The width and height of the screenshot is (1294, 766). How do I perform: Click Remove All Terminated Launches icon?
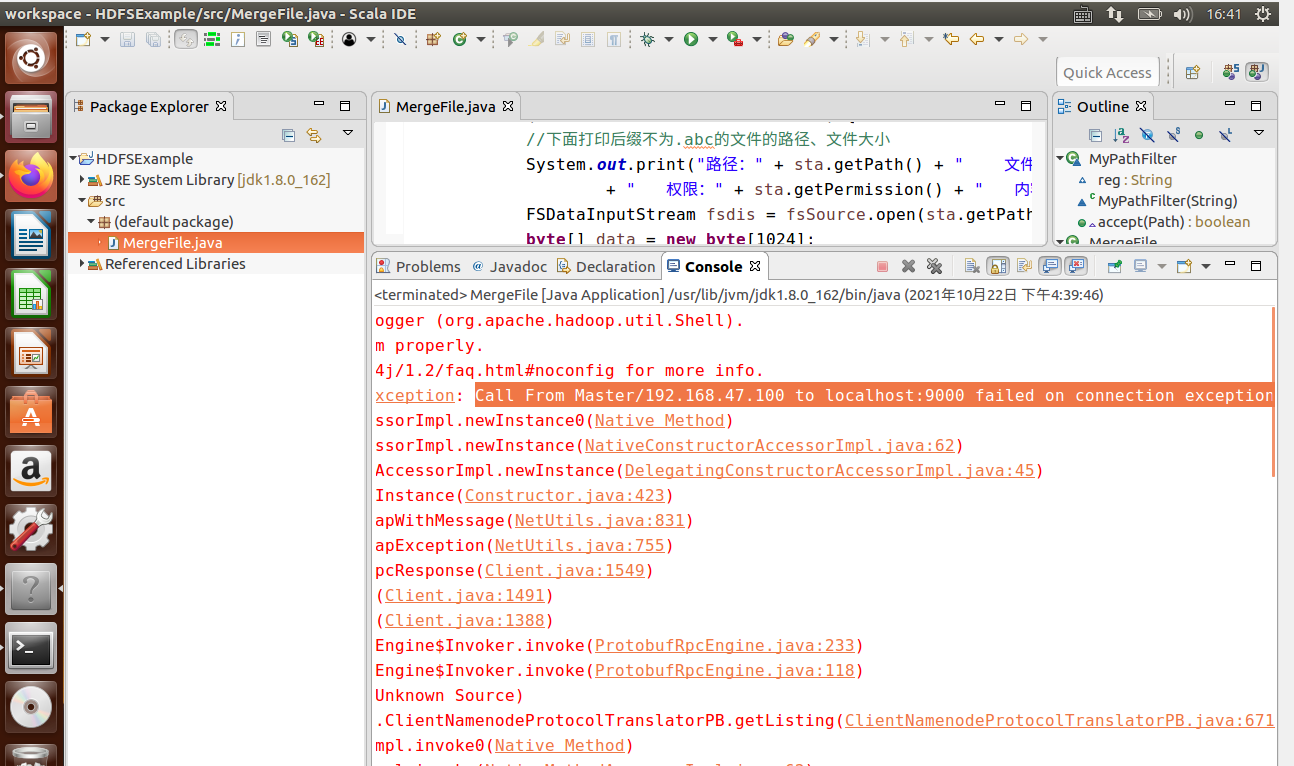(934, 266)
